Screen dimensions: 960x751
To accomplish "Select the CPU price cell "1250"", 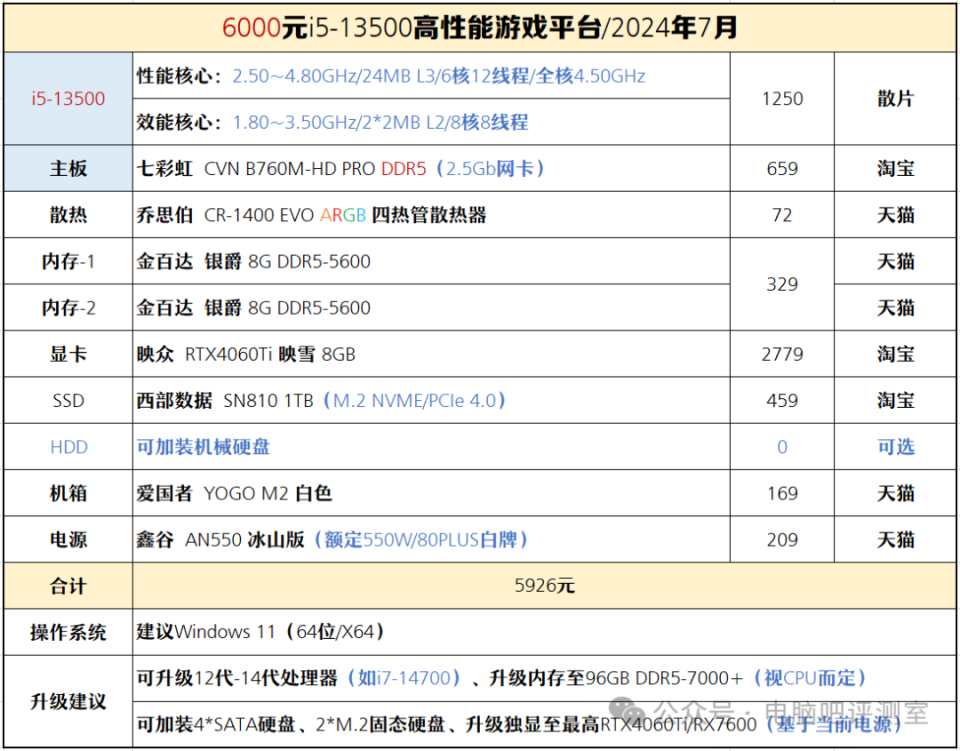I will (x=782, y=99).
